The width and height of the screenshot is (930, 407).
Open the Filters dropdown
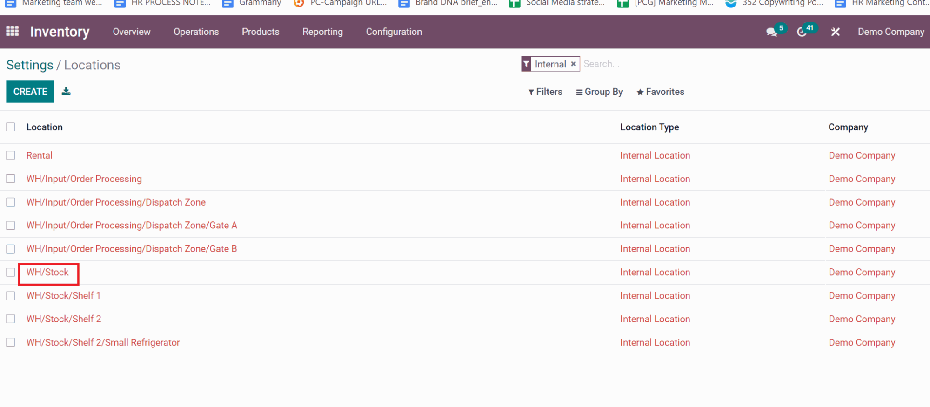545,92
